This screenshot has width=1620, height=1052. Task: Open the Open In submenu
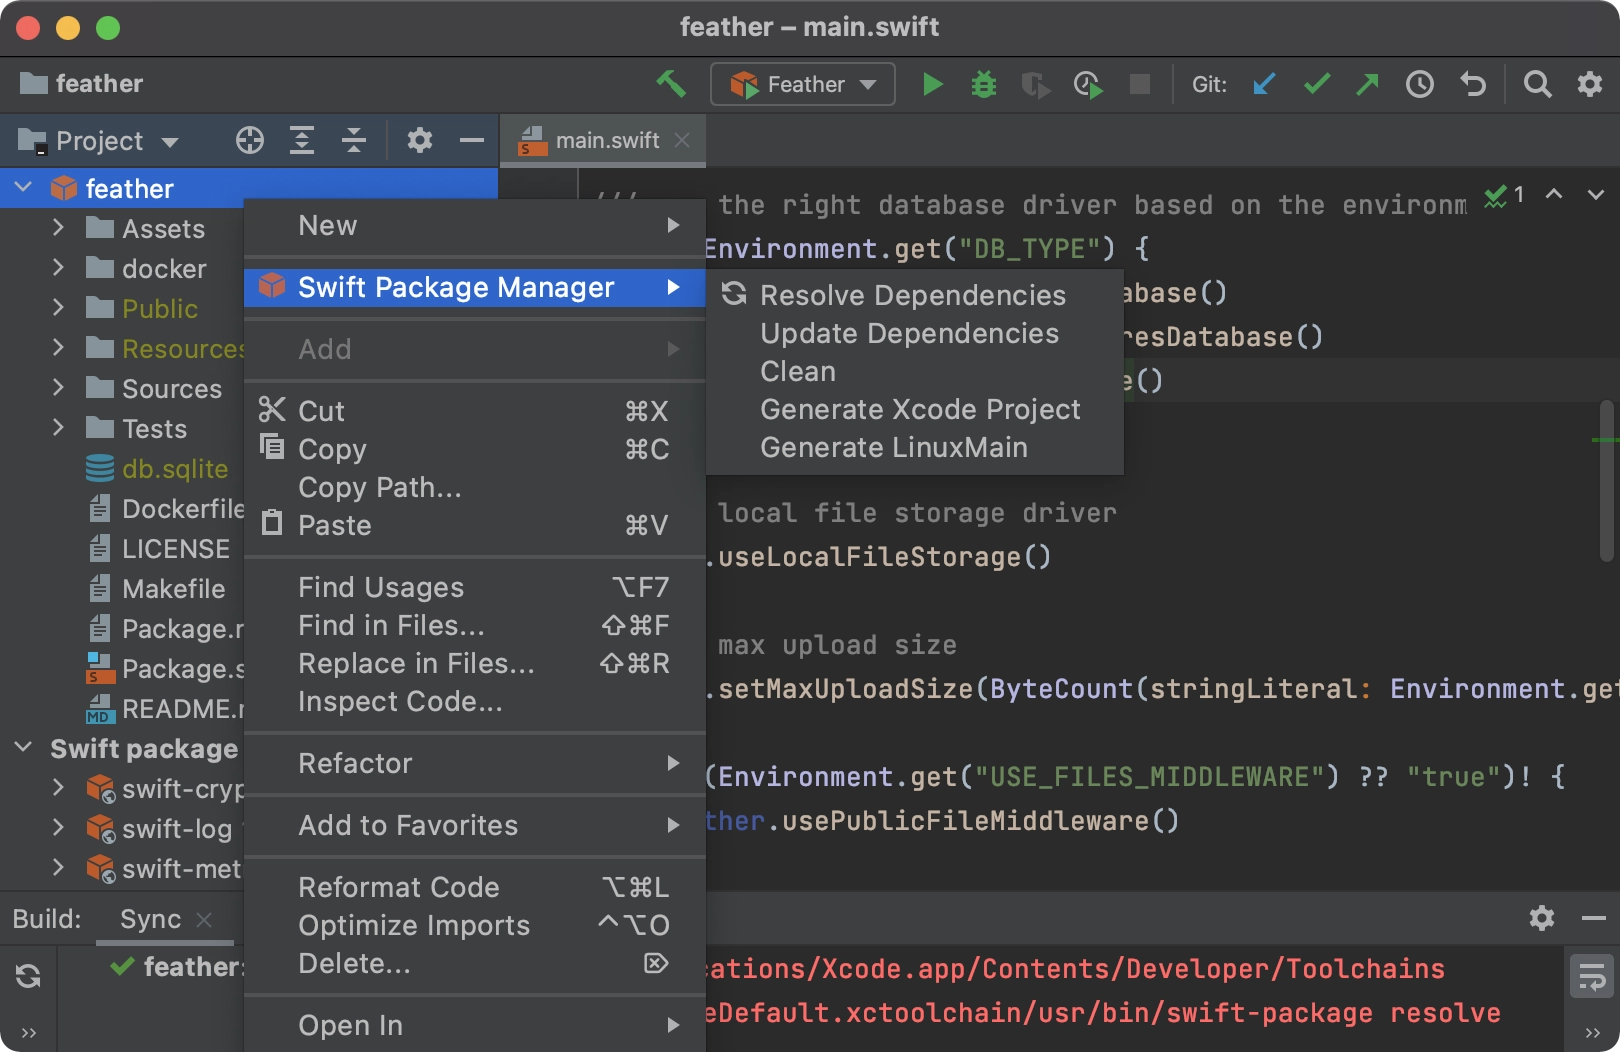(x=475, y=1025)
